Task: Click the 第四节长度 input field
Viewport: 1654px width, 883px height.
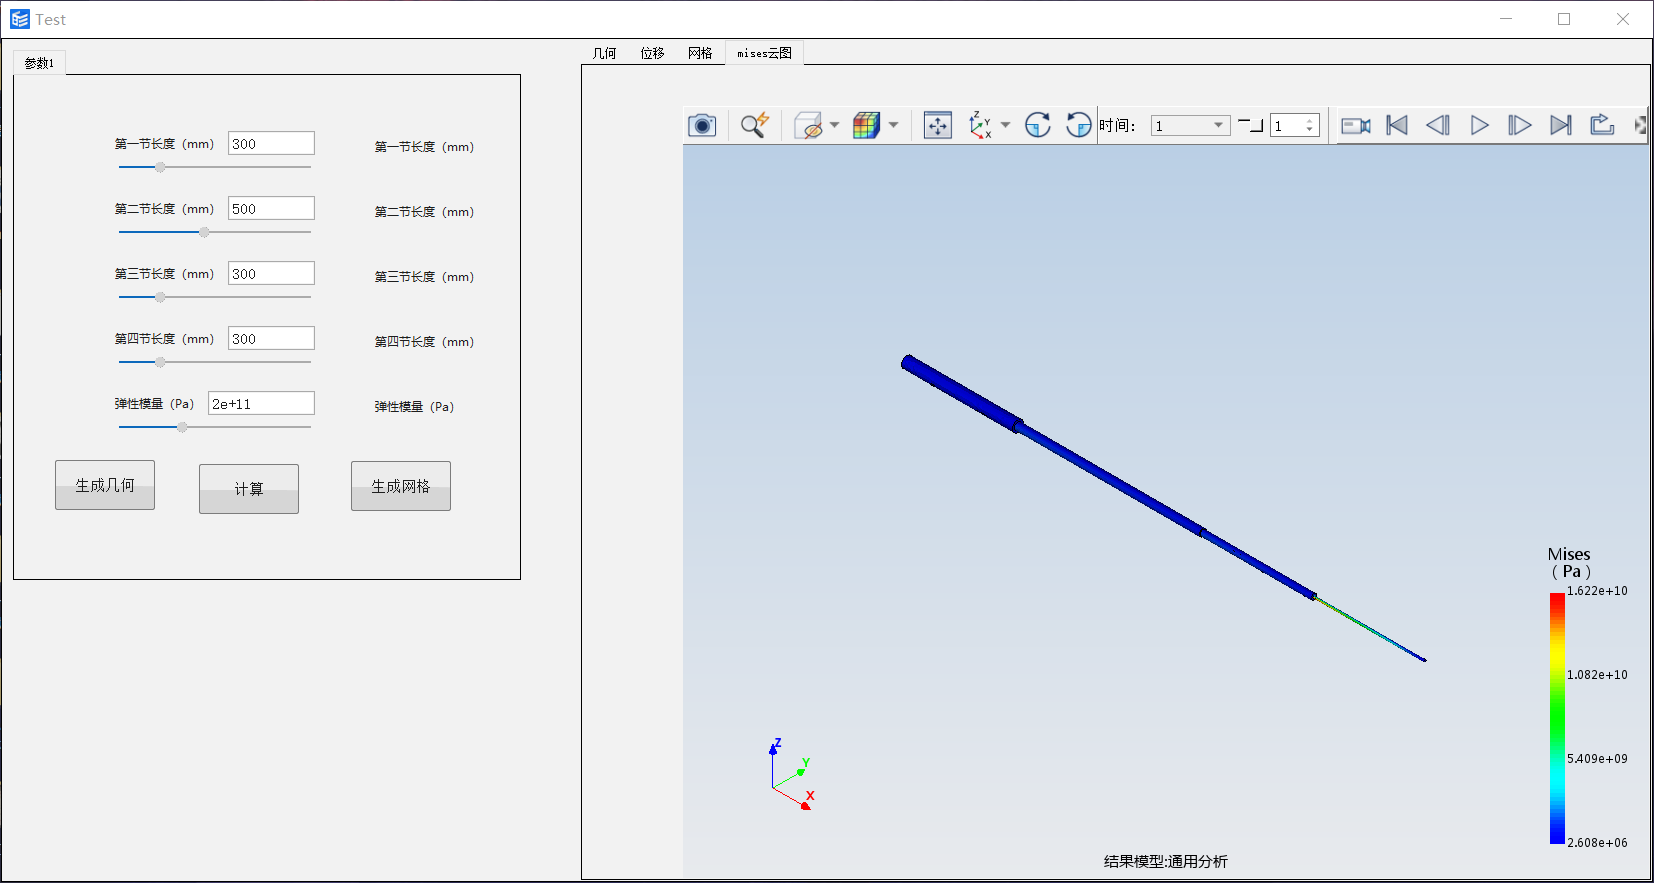Action: pos(271,338)
